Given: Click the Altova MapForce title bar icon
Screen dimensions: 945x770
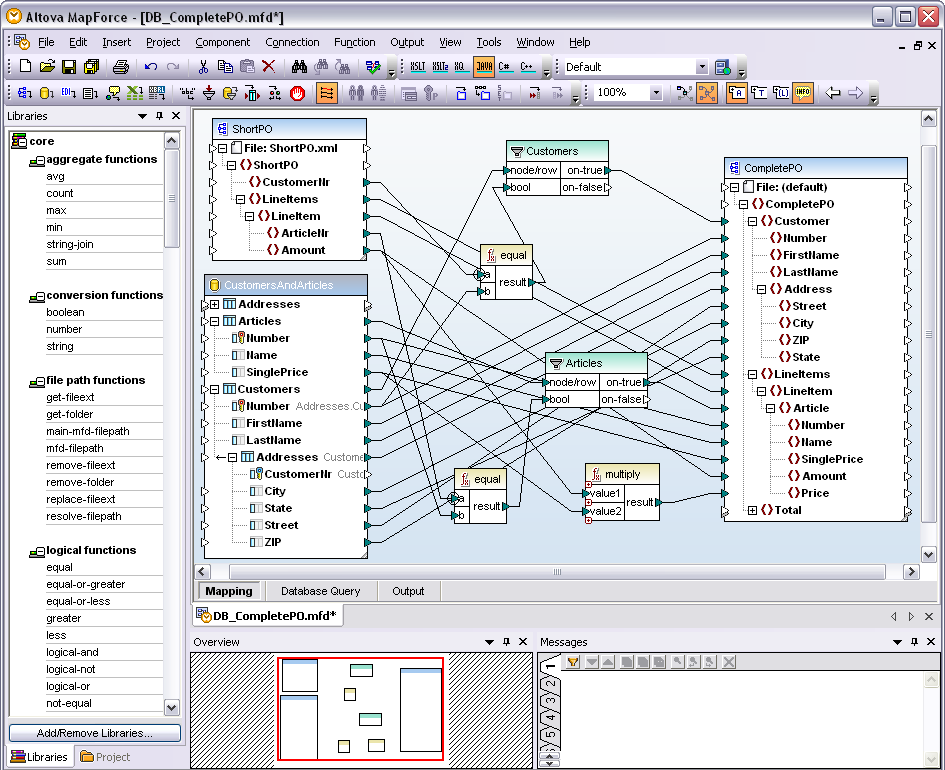Looking at the screenshot, I should pos(13,16).
